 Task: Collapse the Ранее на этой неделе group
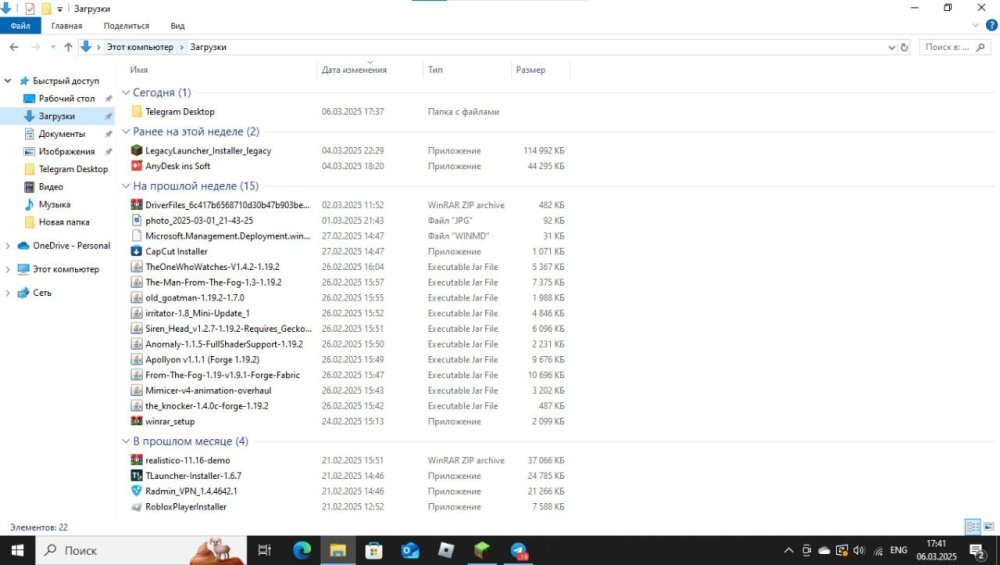126,132
